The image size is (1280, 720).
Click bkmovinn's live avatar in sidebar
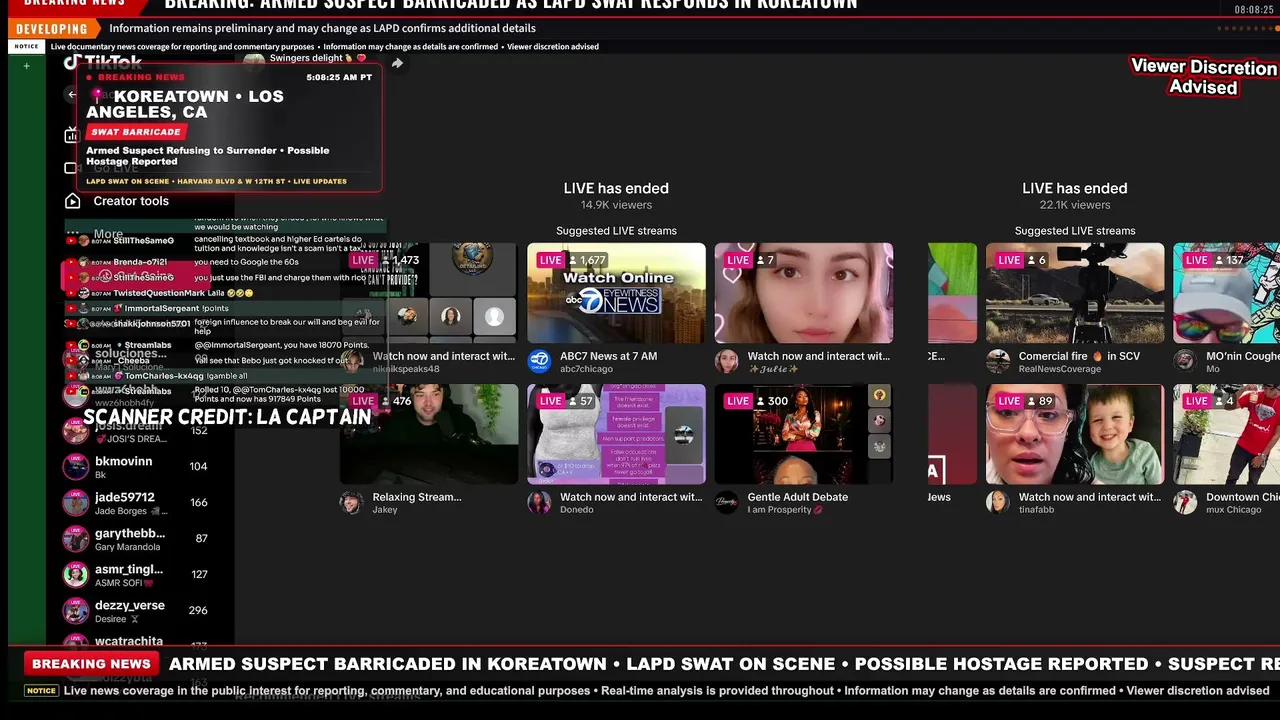(76, 467)
